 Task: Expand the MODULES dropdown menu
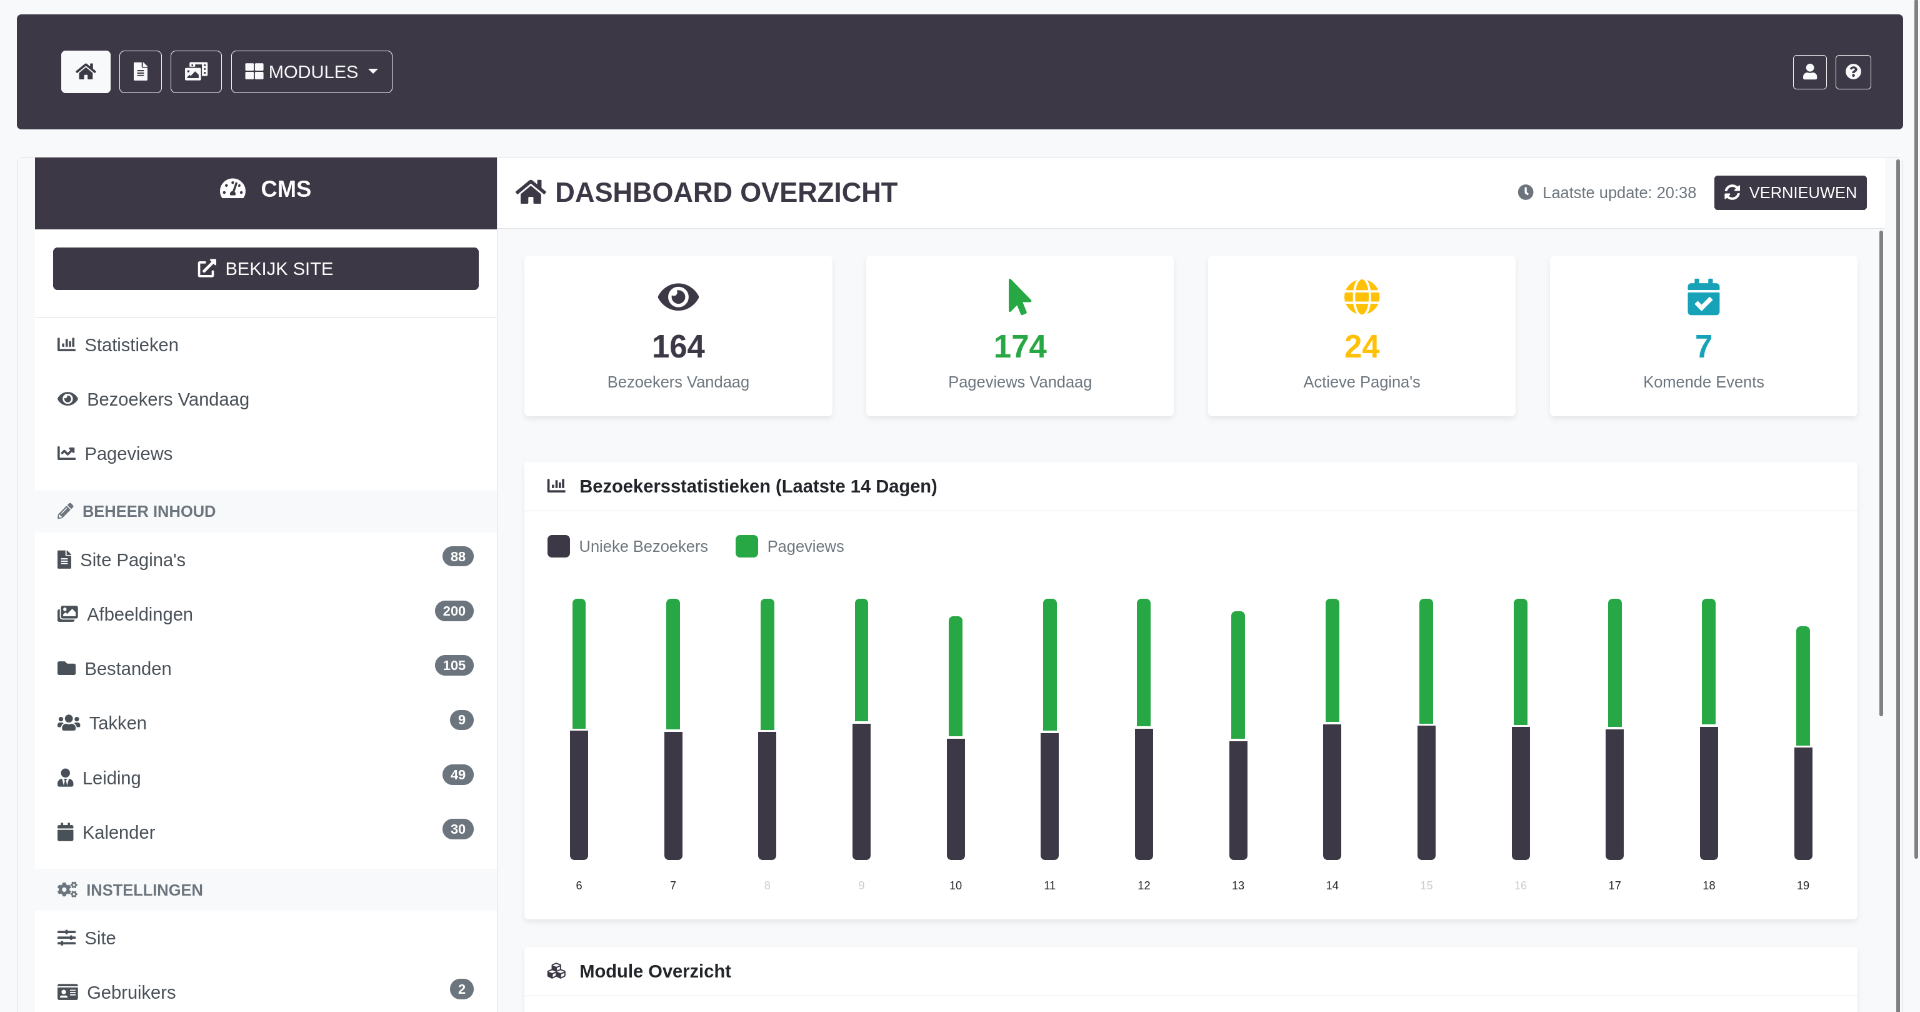(x=312, y=72)
